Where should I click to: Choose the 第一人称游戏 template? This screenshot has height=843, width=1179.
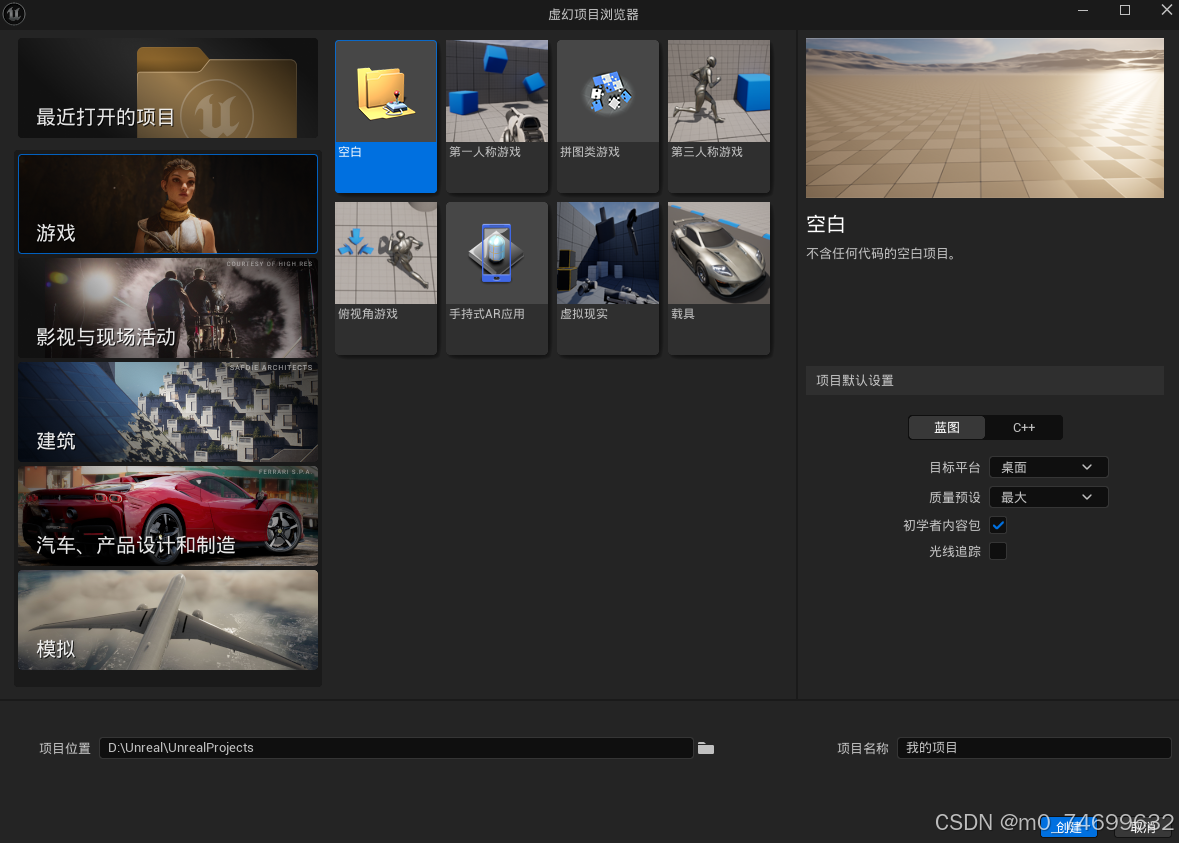coord(496,117)
